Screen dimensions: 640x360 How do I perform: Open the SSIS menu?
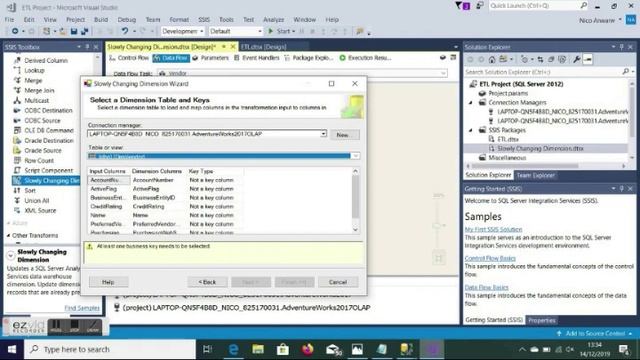(204, 20)
